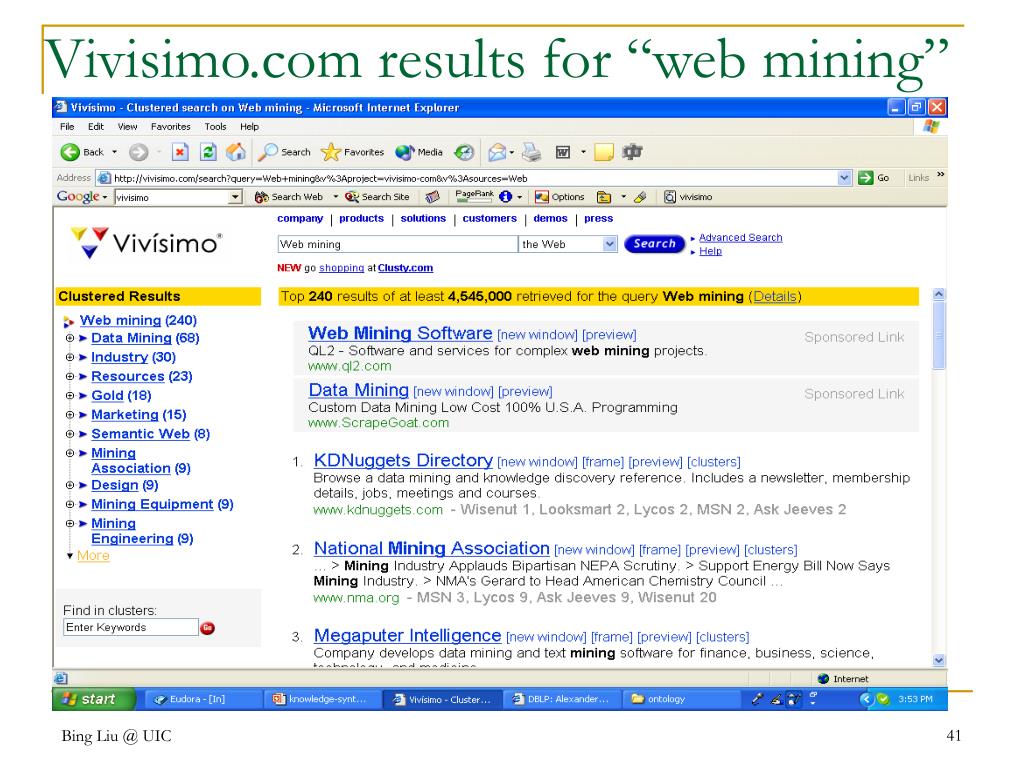Click the address bar URL field
The image size is (1024, 768).
(x=474, y=178)
